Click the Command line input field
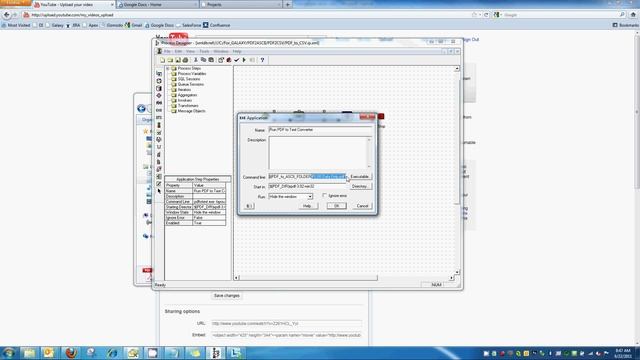 click(x=307, y=177)
